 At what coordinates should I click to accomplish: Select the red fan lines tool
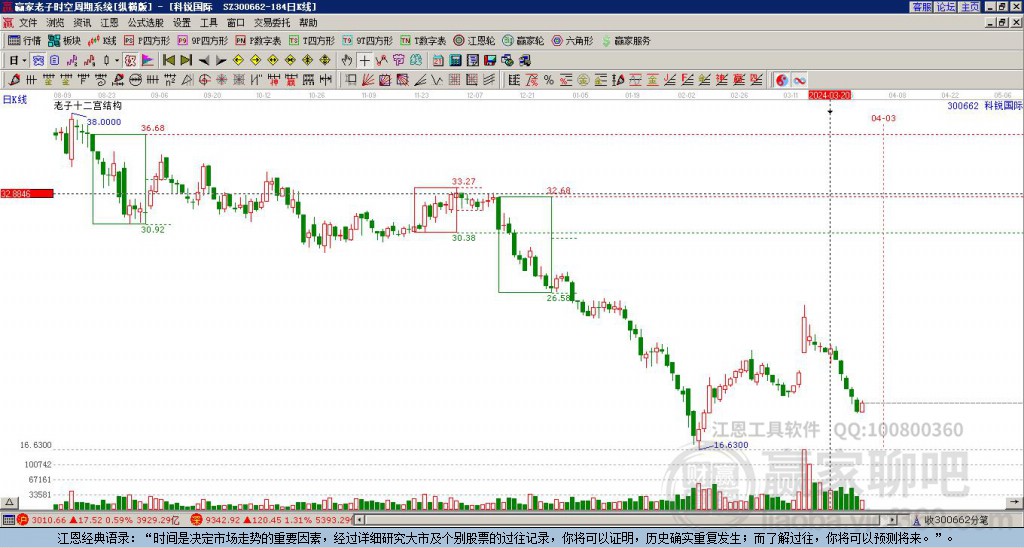click(x=367, y=80)
